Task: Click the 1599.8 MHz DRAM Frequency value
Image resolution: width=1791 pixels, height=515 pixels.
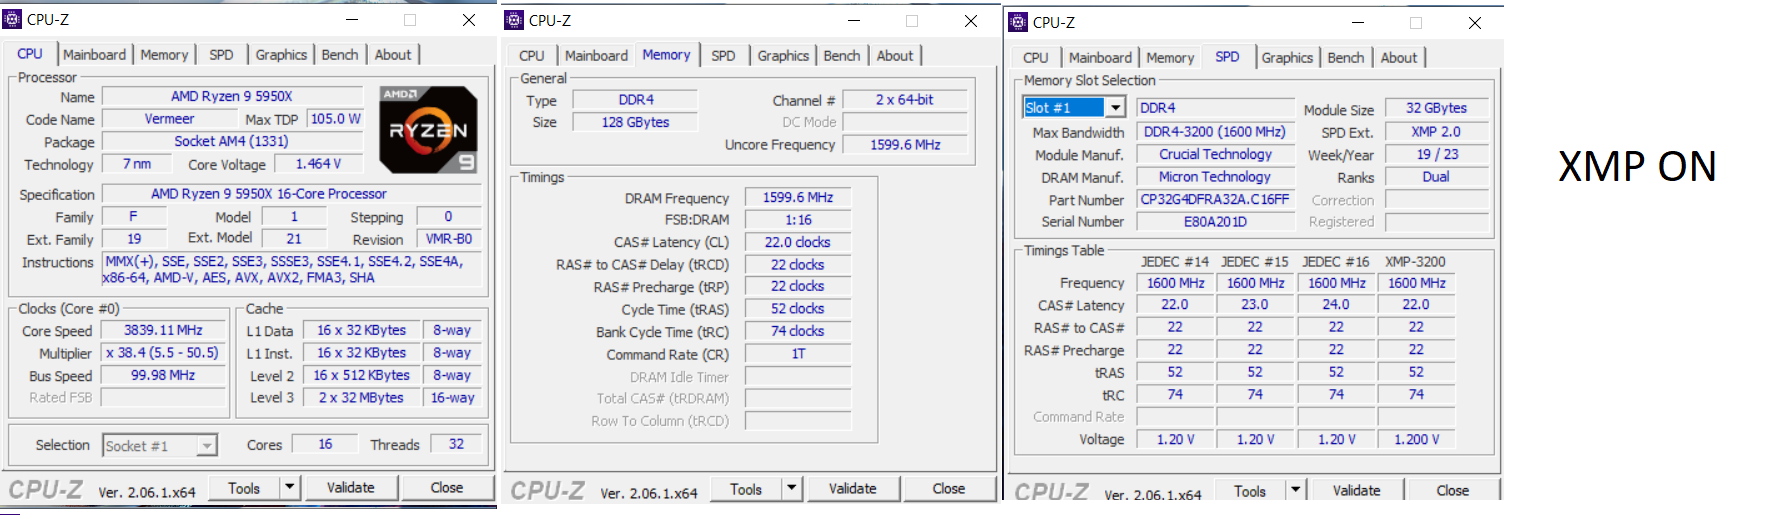Action: coord(798,198)
